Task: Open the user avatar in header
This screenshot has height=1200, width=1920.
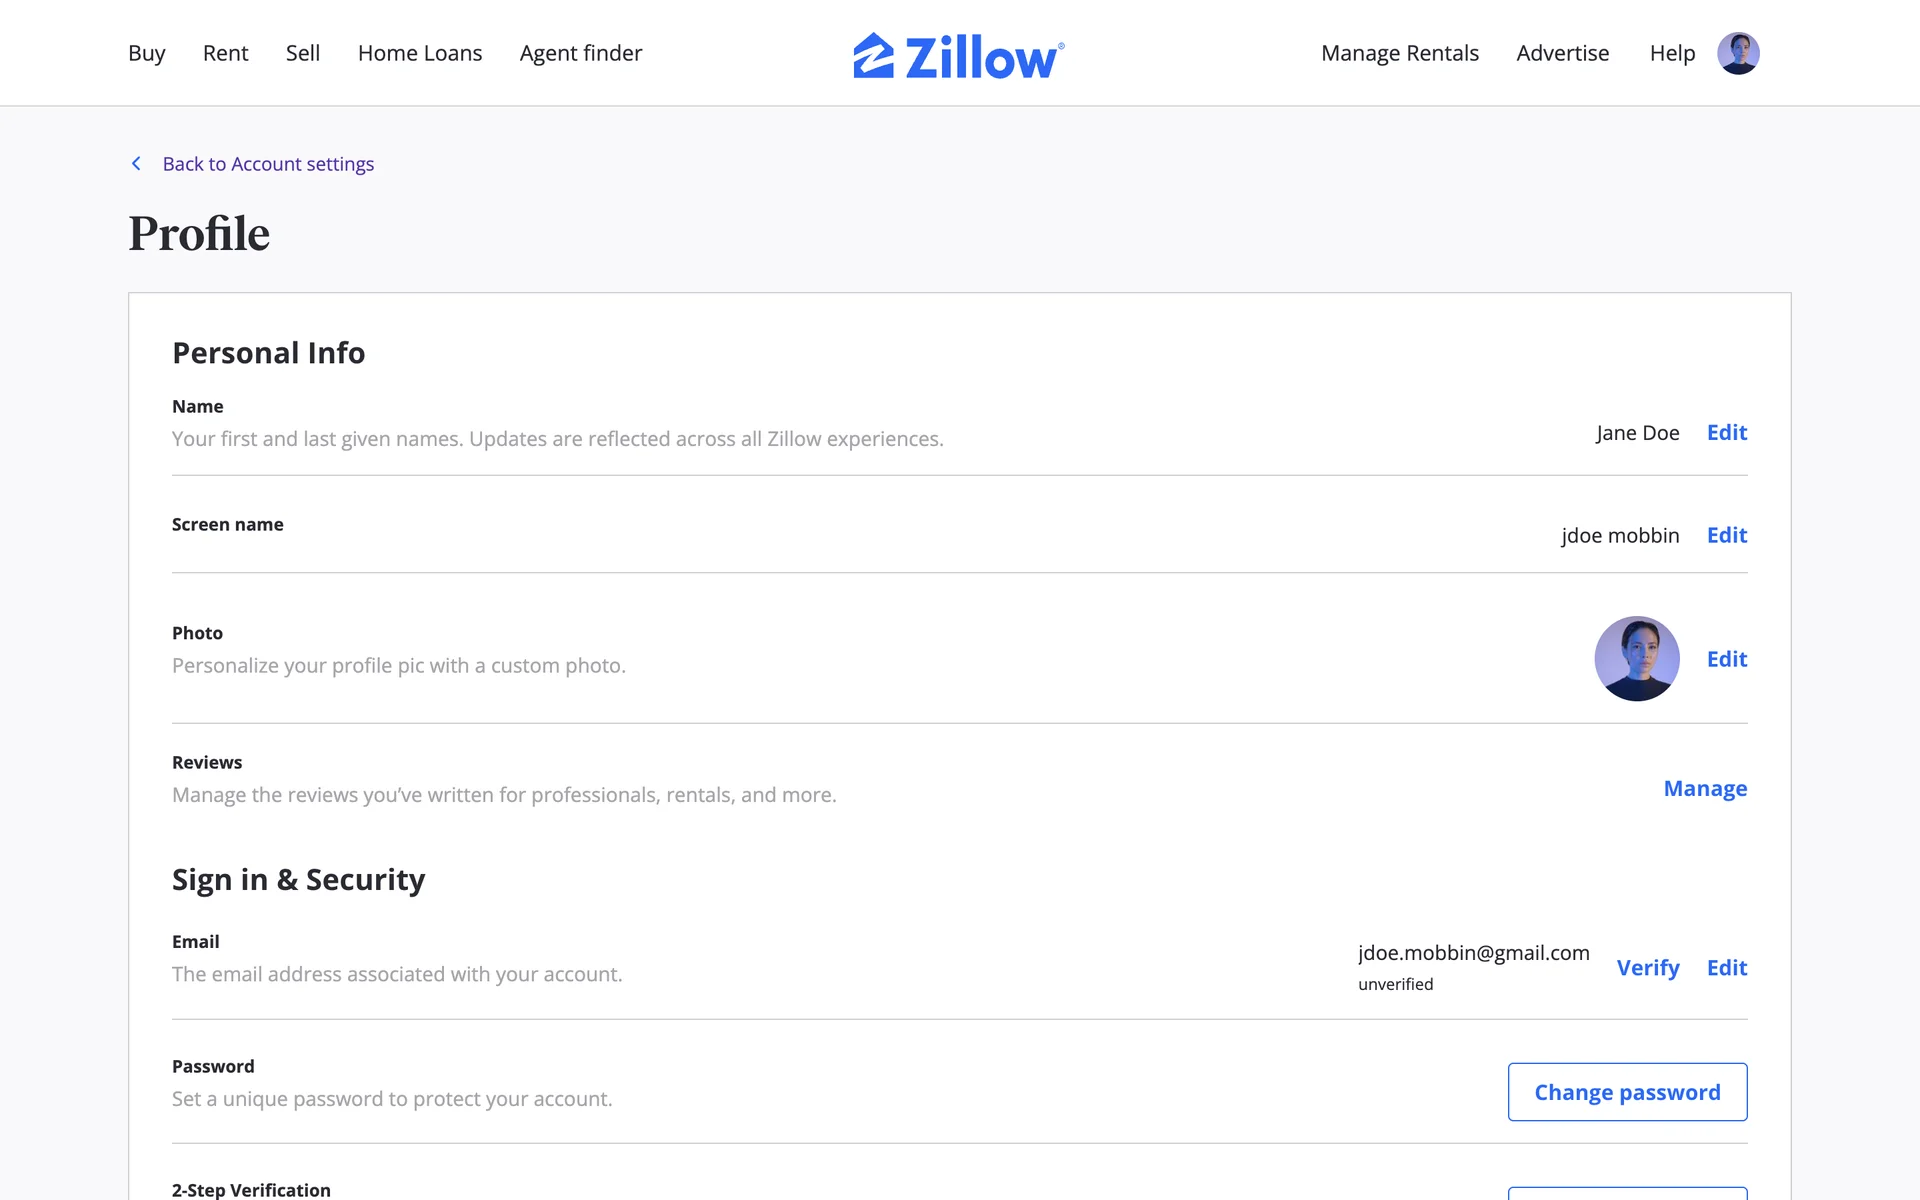Action: point(1738,53)
